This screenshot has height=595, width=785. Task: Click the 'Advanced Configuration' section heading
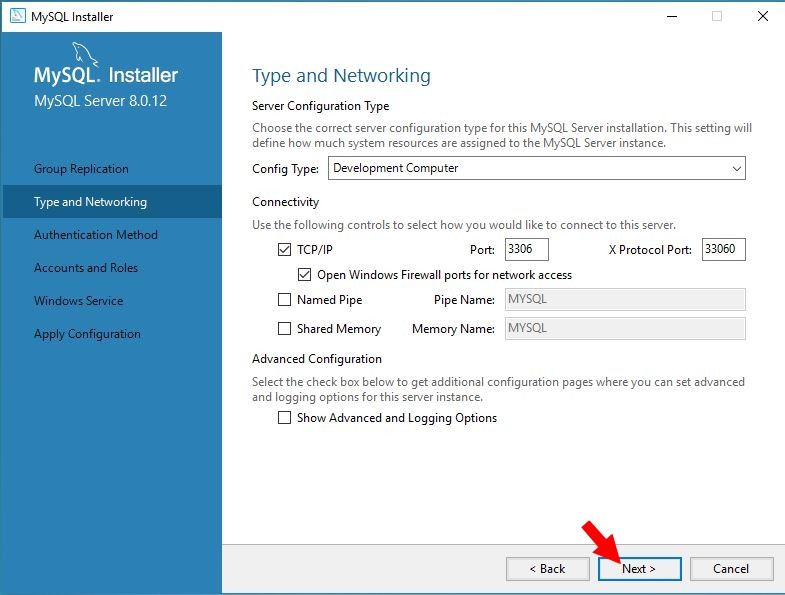317,359
